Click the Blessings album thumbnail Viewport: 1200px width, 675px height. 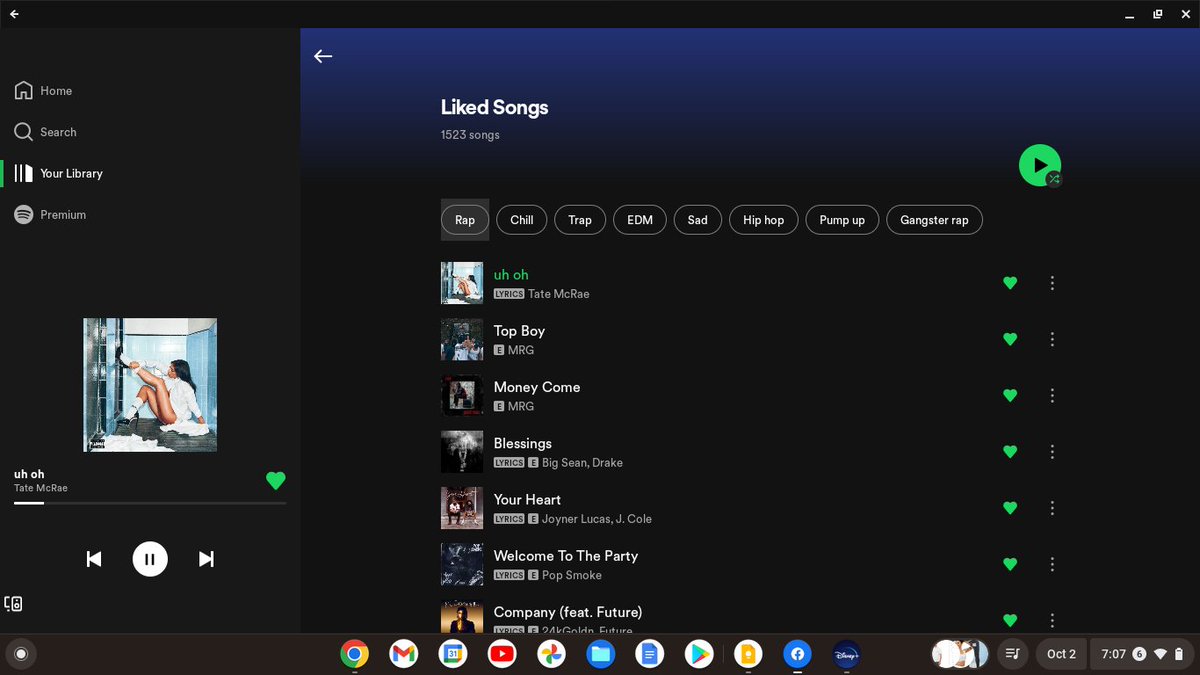(462, 452)
